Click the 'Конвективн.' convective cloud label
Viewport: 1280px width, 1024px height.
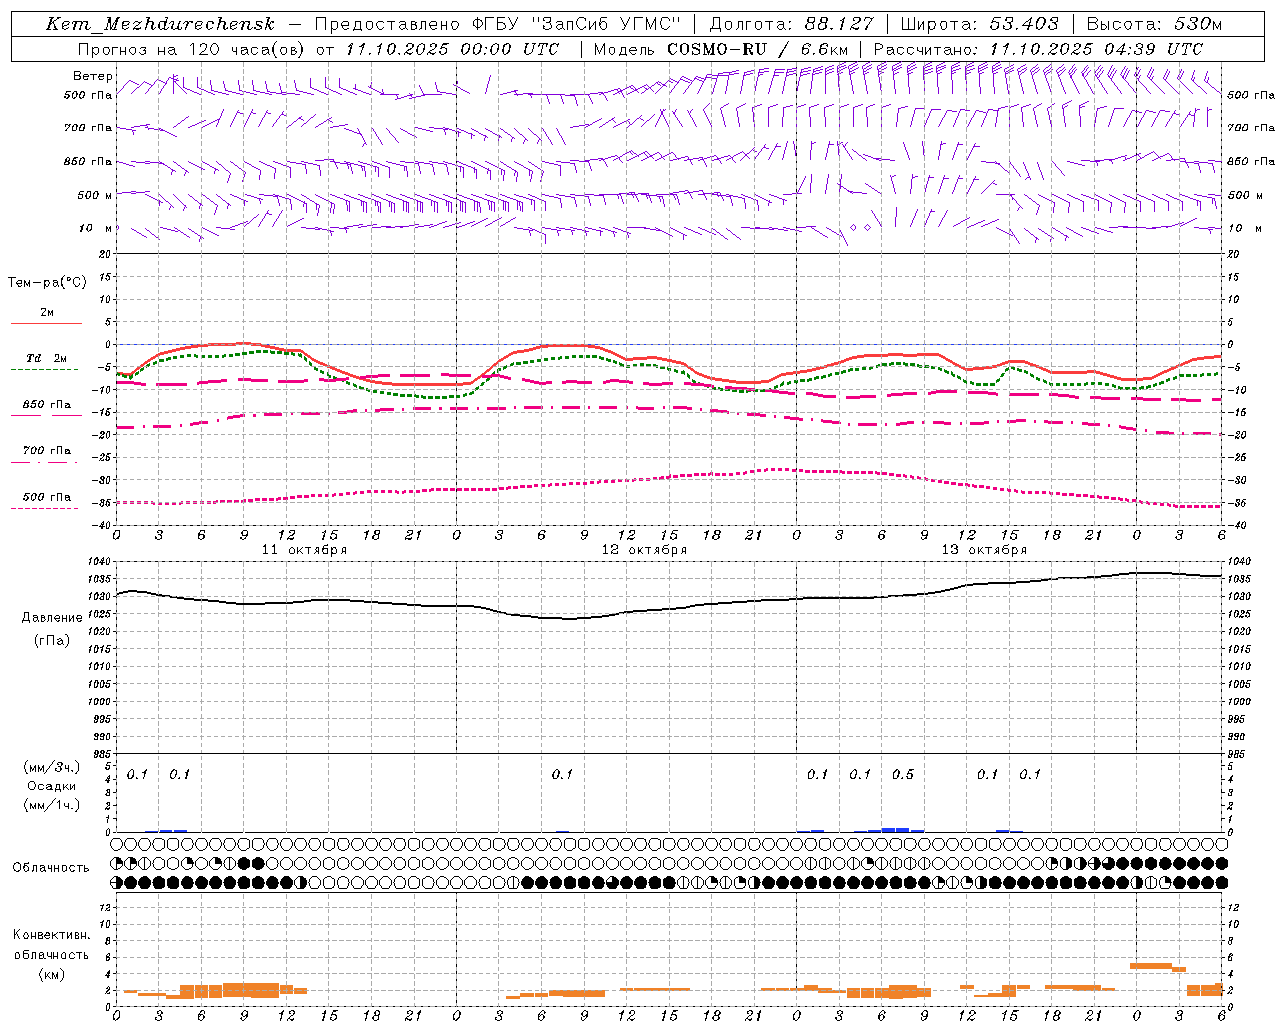coord(52,935)
